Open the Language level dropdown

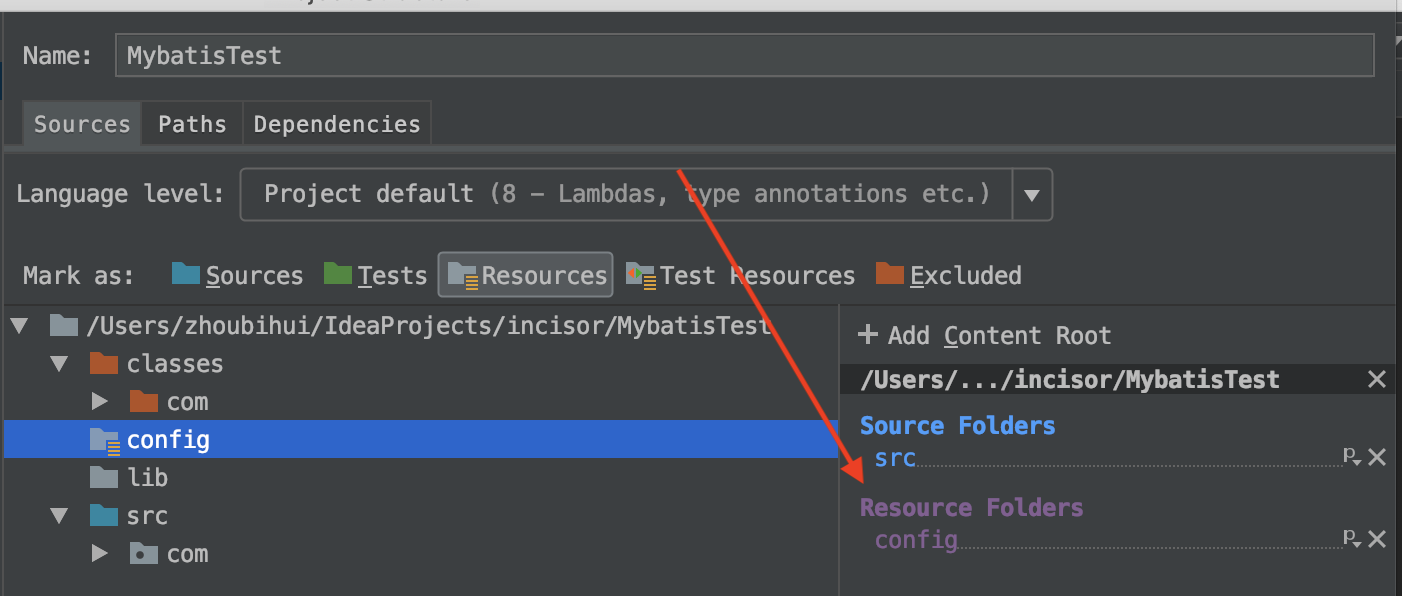[x=1032, y=194]
